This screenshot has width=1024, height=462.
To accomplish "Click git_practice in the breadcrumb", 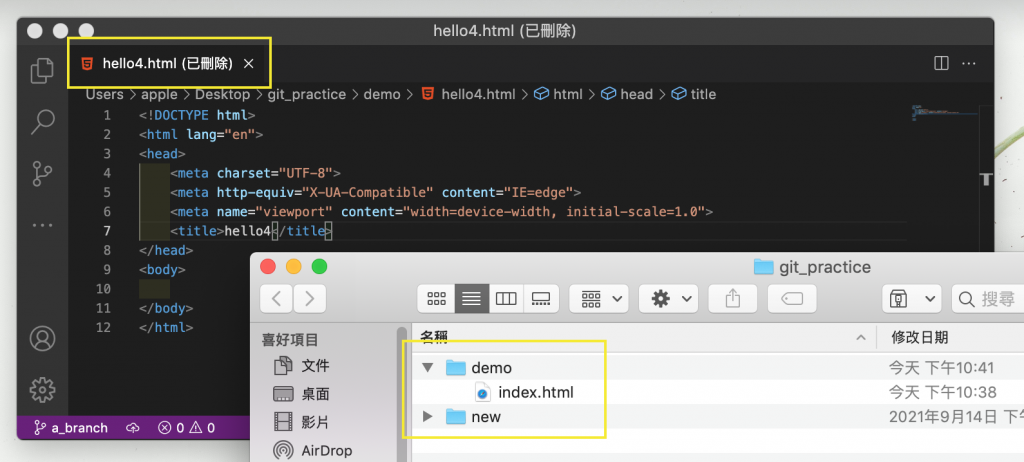I will (x=307, y=94).
